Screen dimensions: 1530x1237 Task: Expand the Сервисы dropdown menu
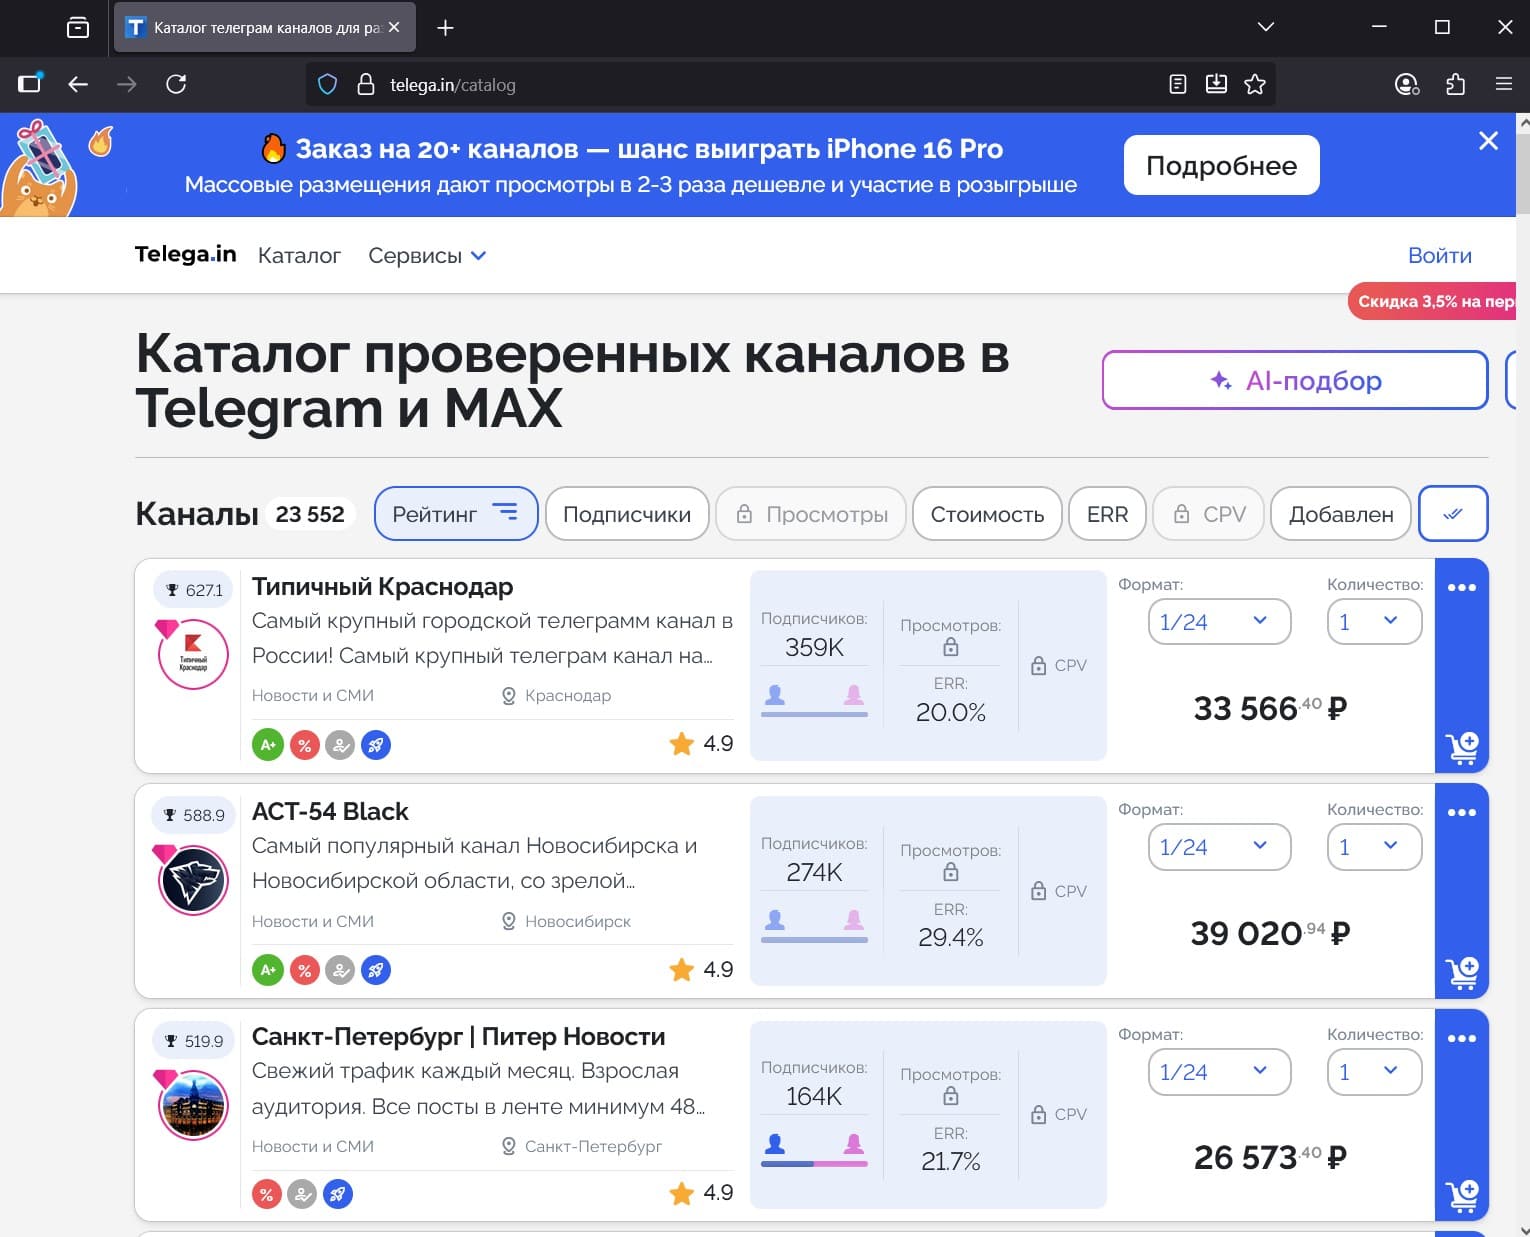pos(427,256)
